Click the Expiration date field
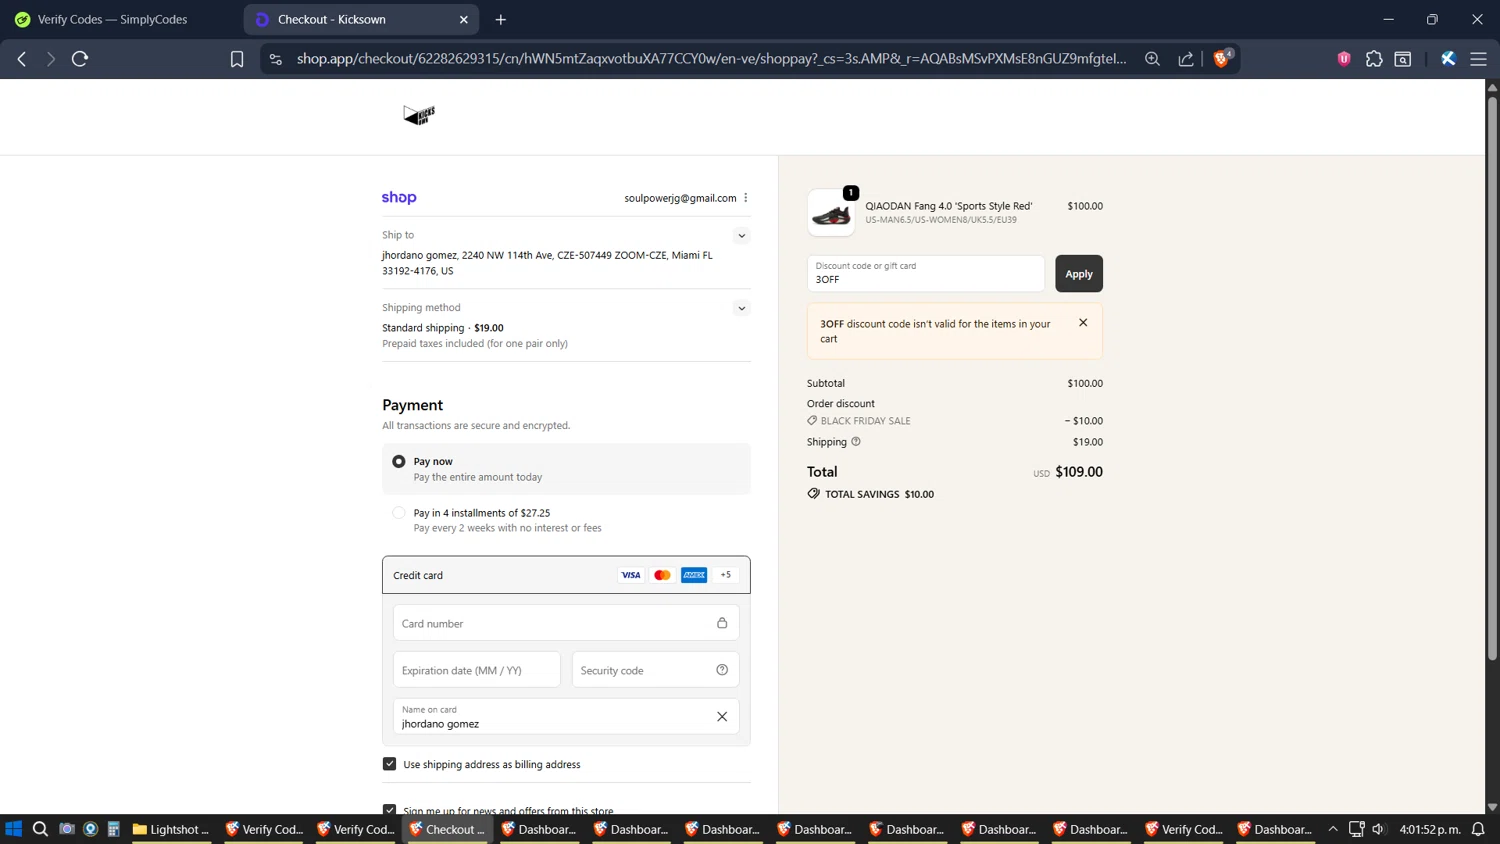The height and width of the screenshot is (844, 1500). coord(477,670)
